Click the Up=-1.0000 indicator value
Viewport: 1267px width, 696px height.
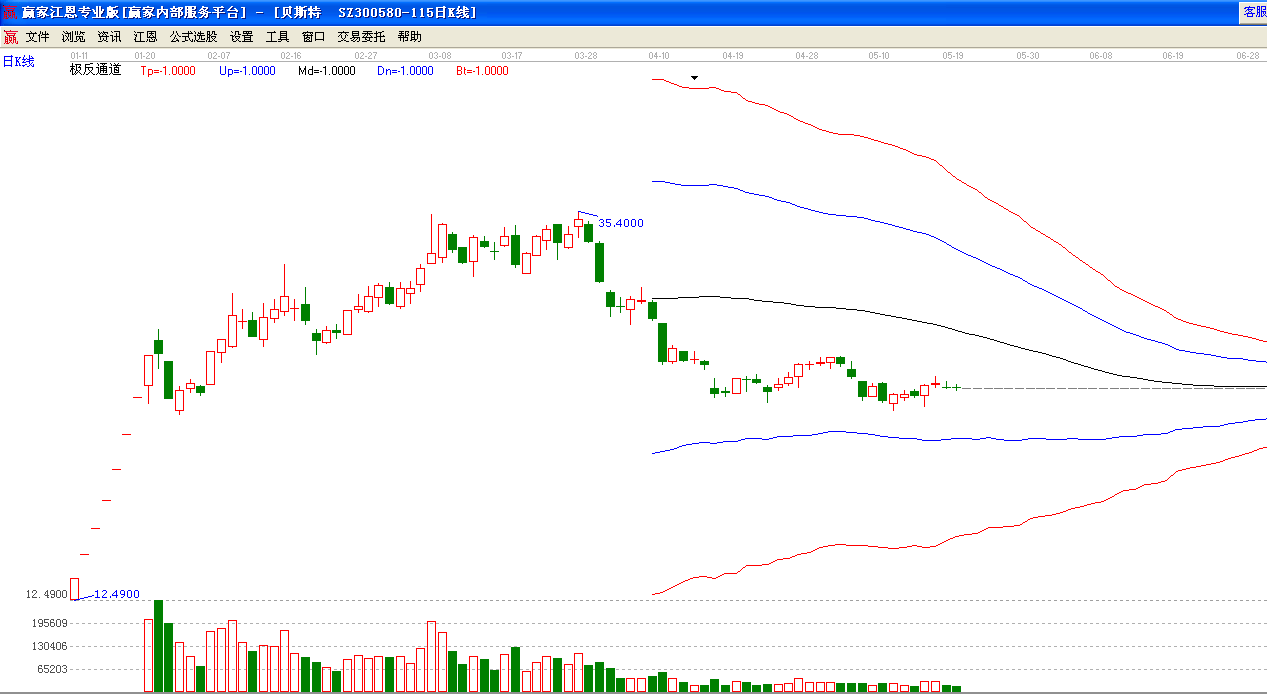coord(247,71)
